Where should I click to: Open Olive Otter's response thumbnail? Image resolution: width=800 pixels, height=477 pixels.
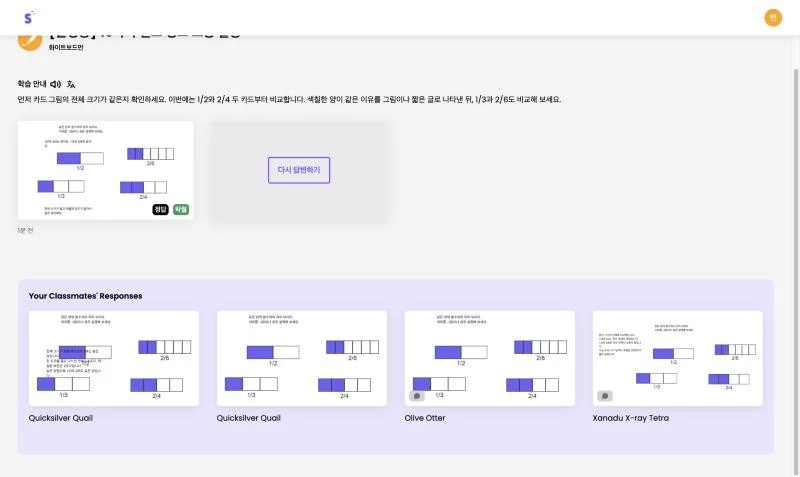(489, 358)
